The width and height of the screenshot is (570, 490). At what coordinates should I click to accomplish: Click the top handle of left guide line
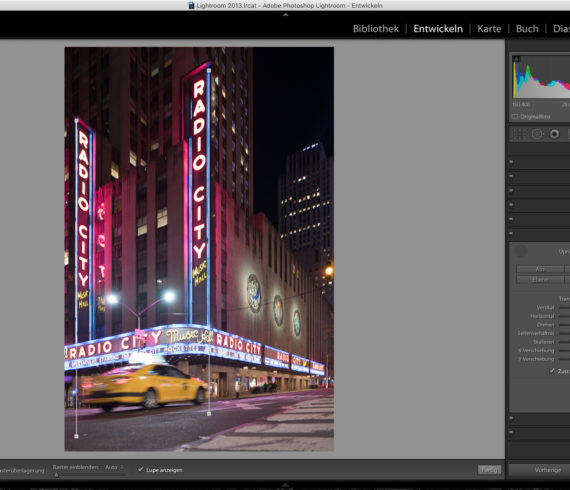click(76, 120)
